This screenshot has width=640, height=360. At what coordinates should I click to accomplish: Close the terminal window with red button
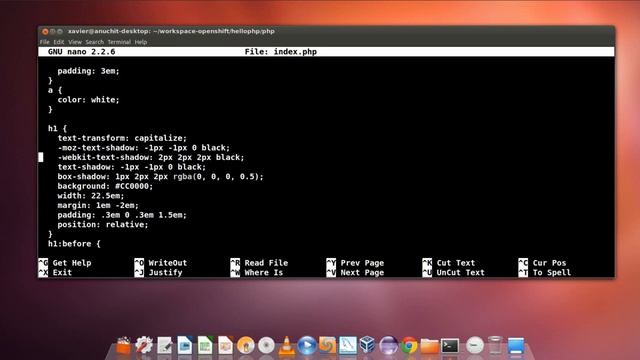[x=45, y=31]
